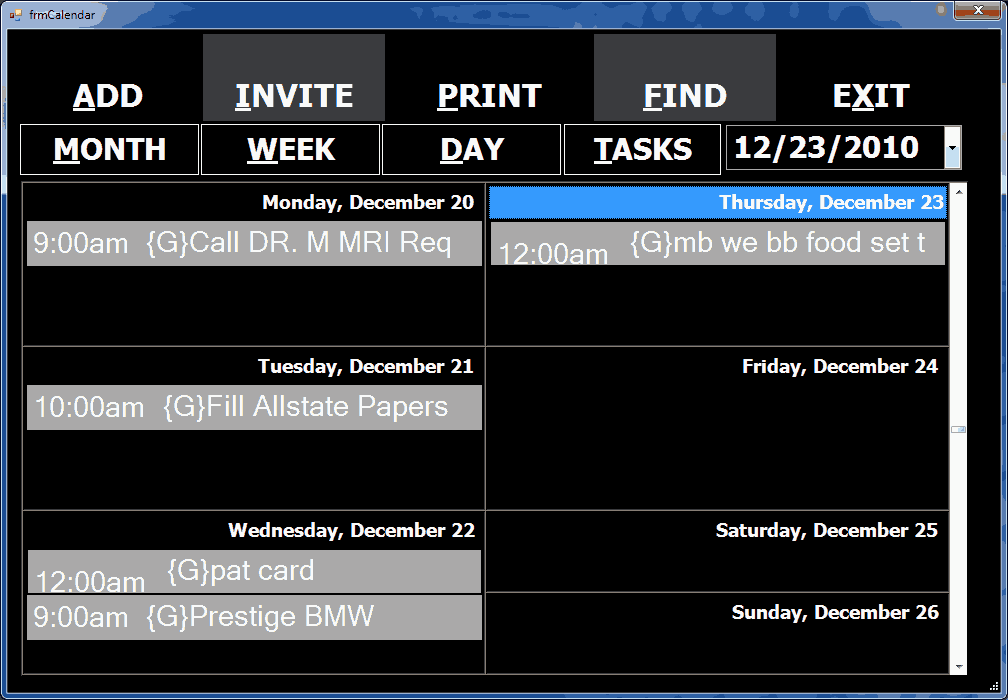
Task: Switch to WEEK view
Action: click(x=291, y=150)
